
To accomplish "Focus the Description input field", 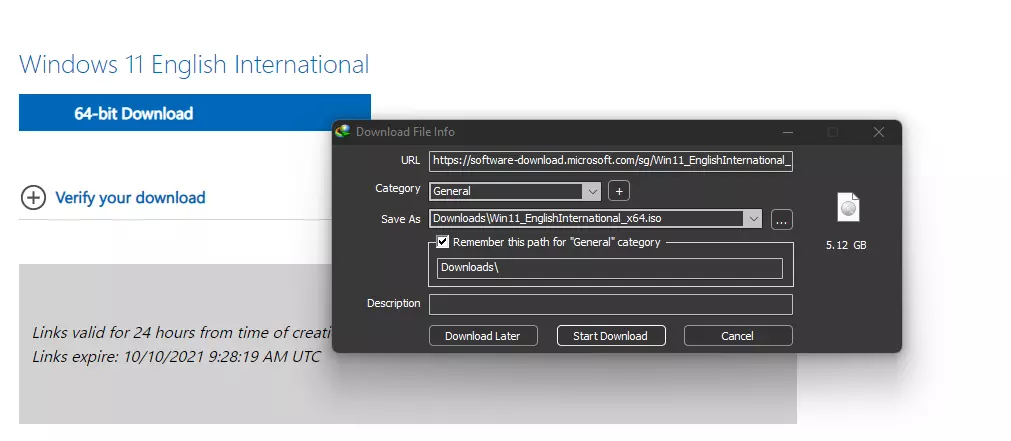I will point(610,304).
